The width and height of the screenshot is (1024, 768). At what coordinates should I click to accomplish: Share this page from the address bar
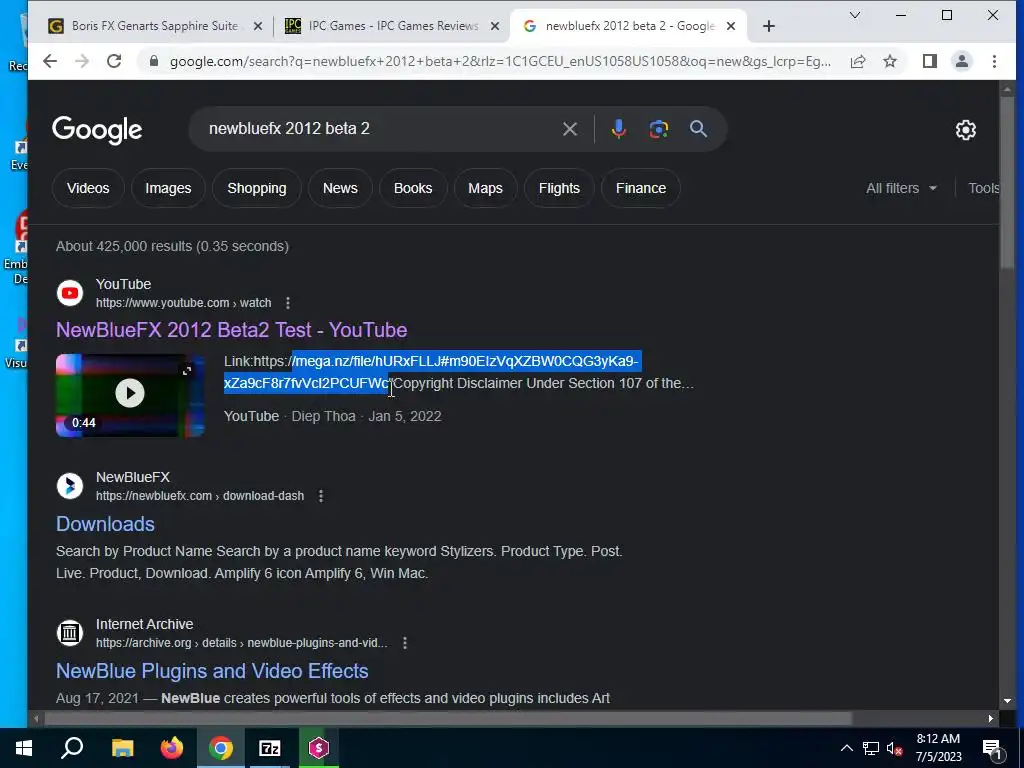[858, 61]
